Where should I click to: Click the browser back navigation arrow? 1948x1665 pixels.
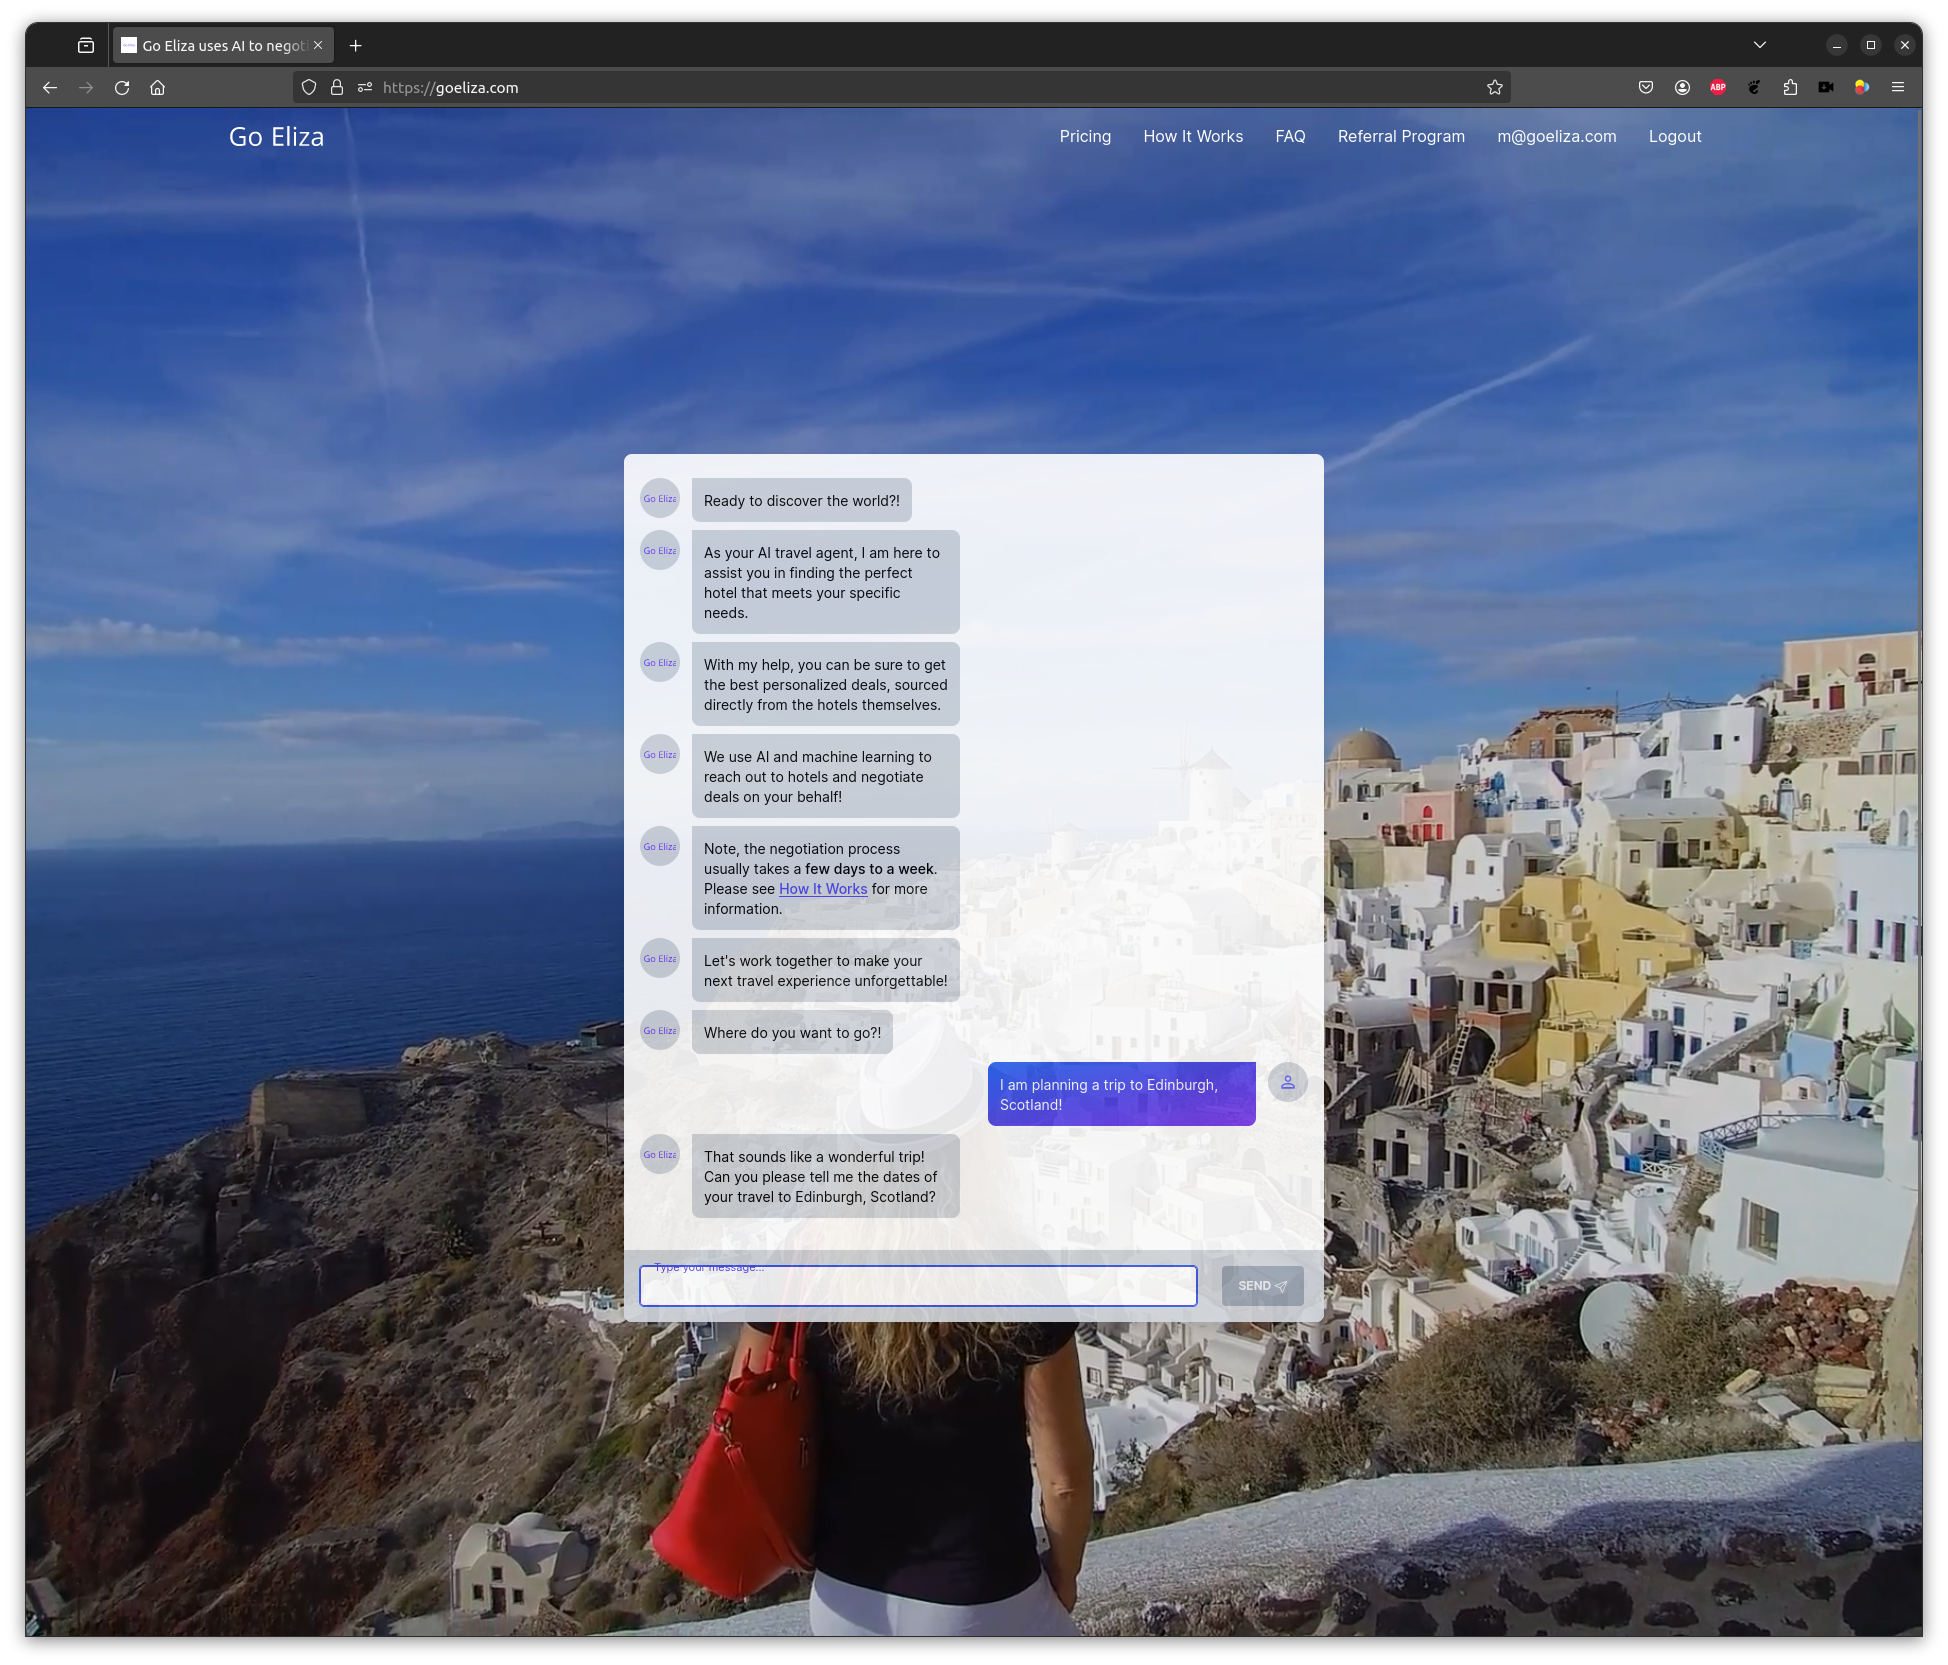pos(50,88)
